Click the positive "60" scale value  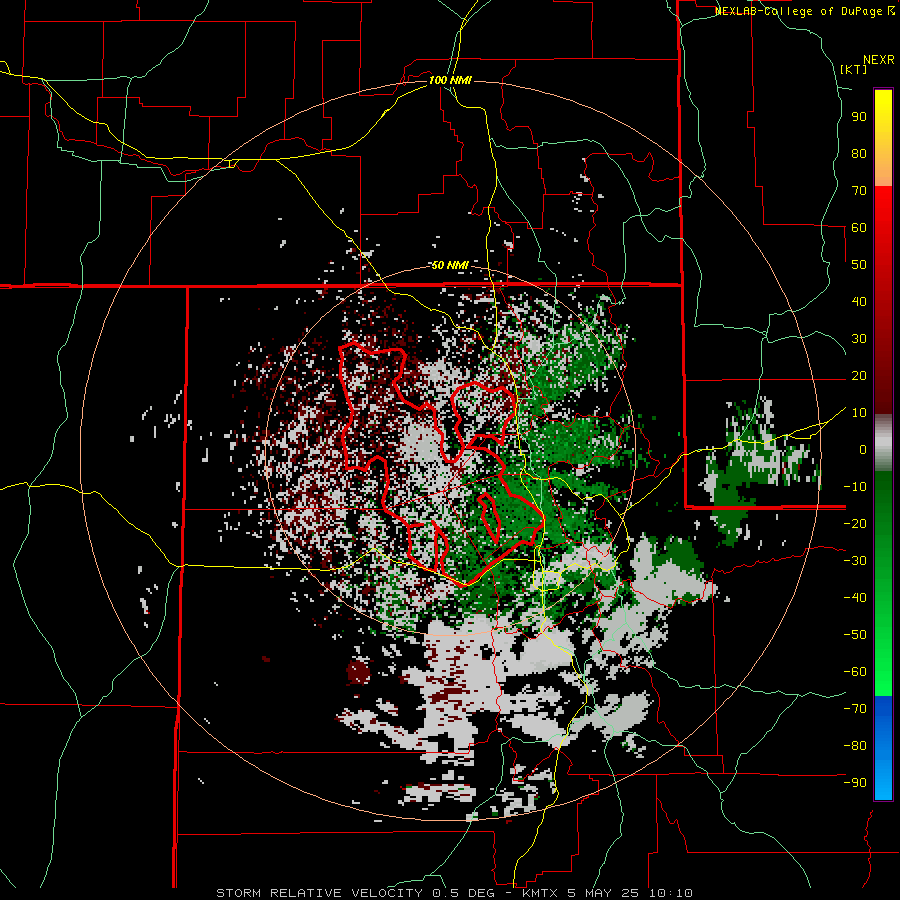[859, 227]
